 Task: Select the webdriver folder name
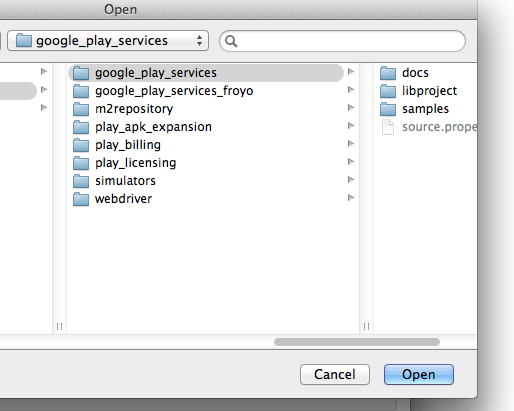[124, 199]
